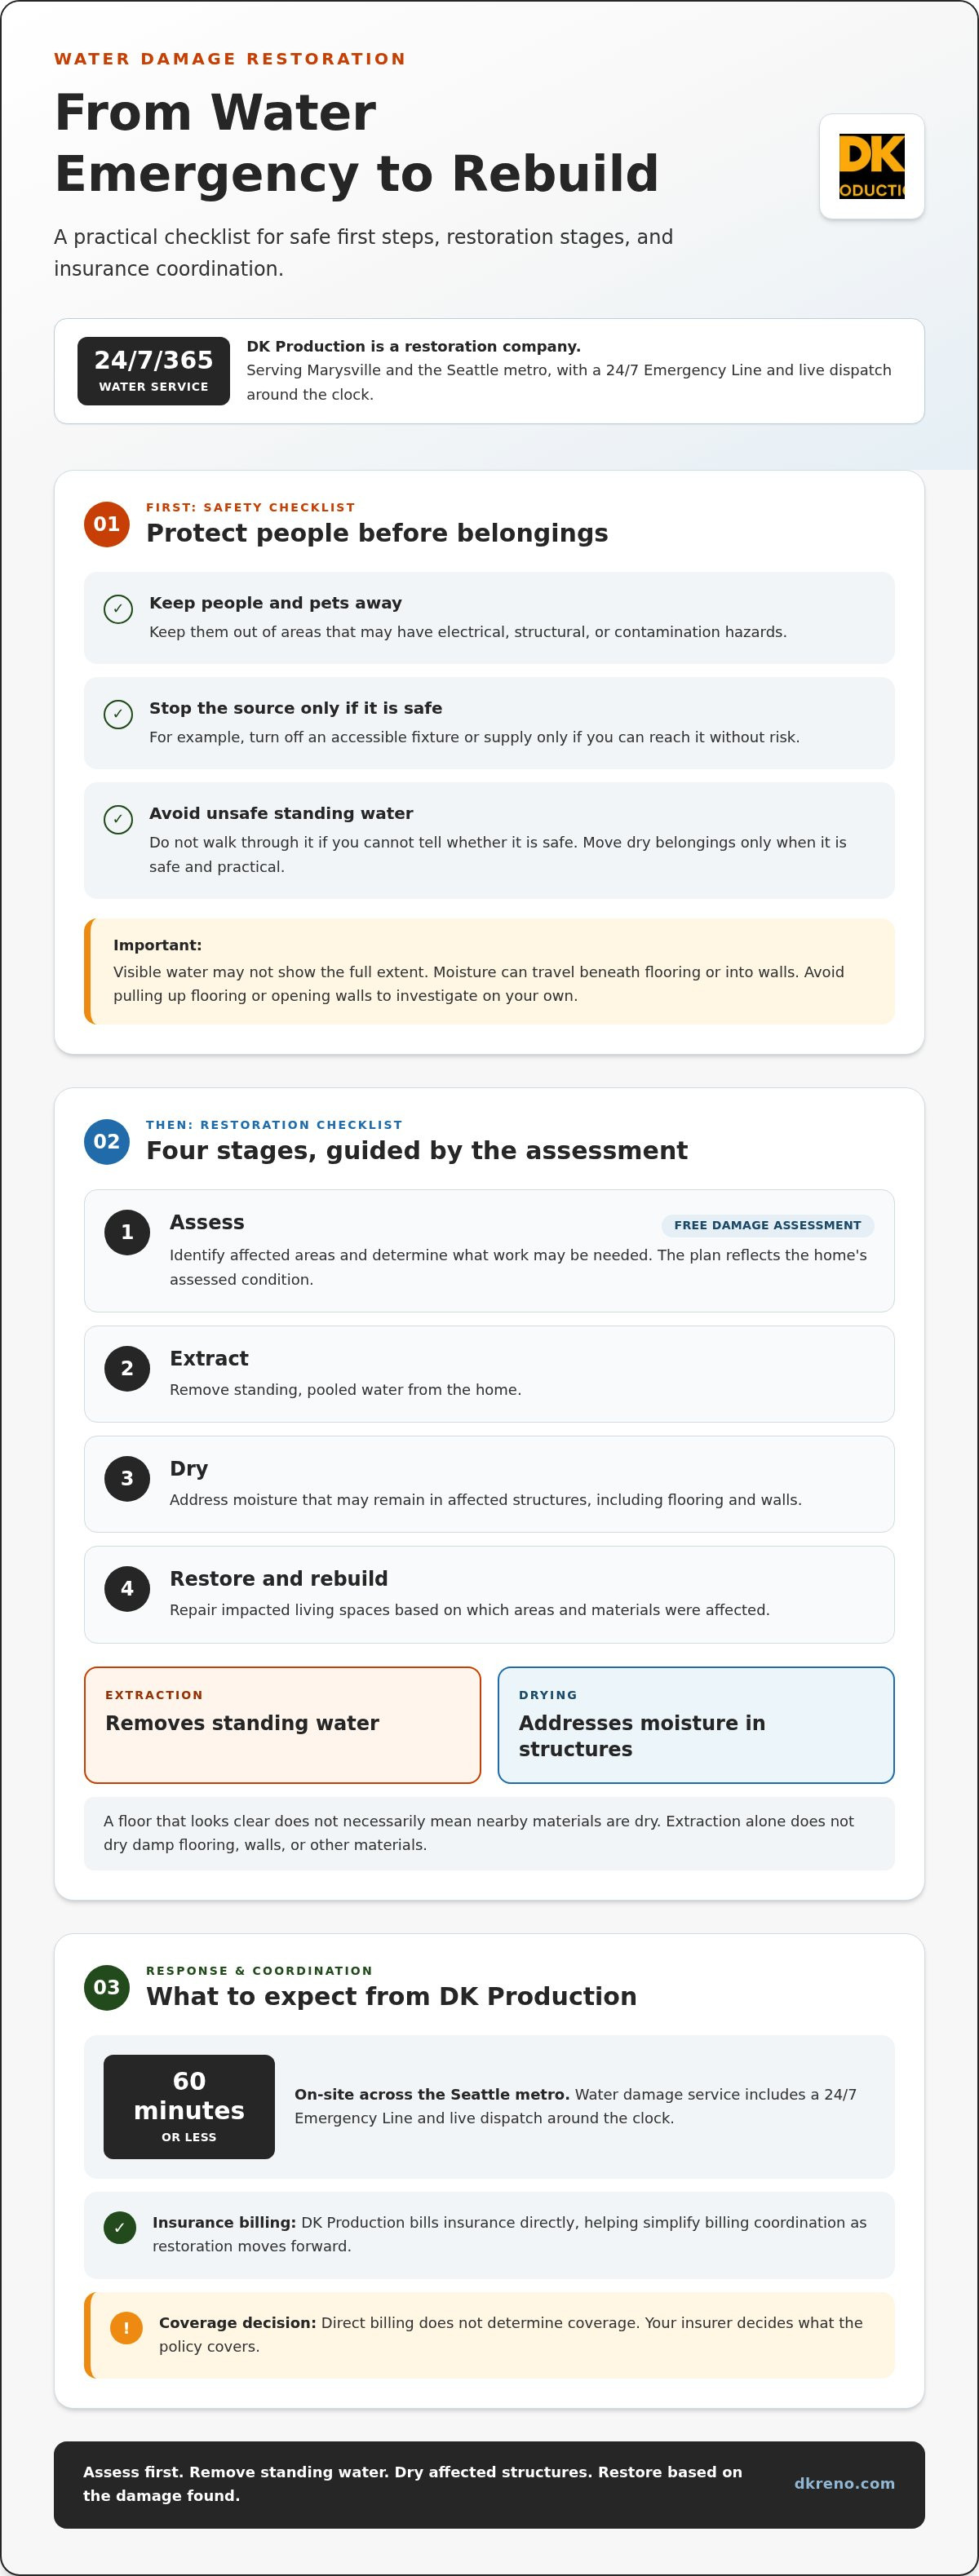
Task: Click the 24/7/365 Water Service badge
Action: click(154, 371)
